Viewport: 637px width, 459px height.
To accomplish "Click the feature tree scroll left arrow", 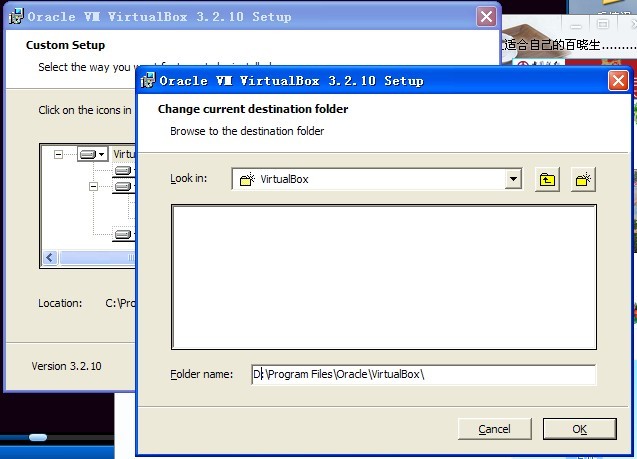I will 50,258.
